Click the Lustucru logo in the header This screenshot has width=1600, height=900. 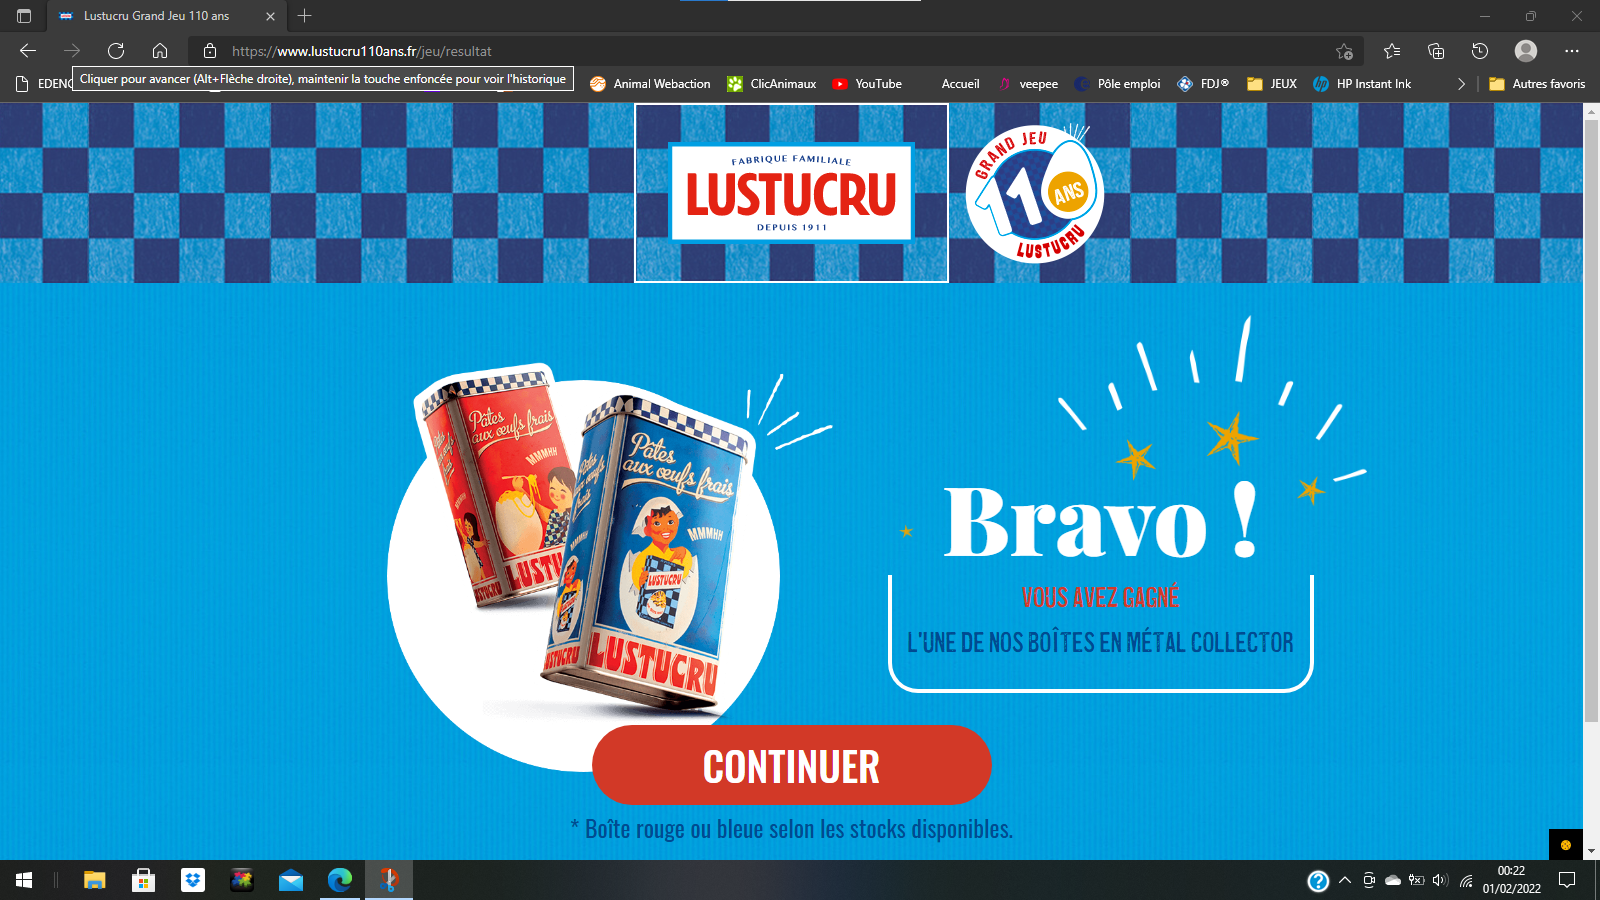[x=791, y=193]
